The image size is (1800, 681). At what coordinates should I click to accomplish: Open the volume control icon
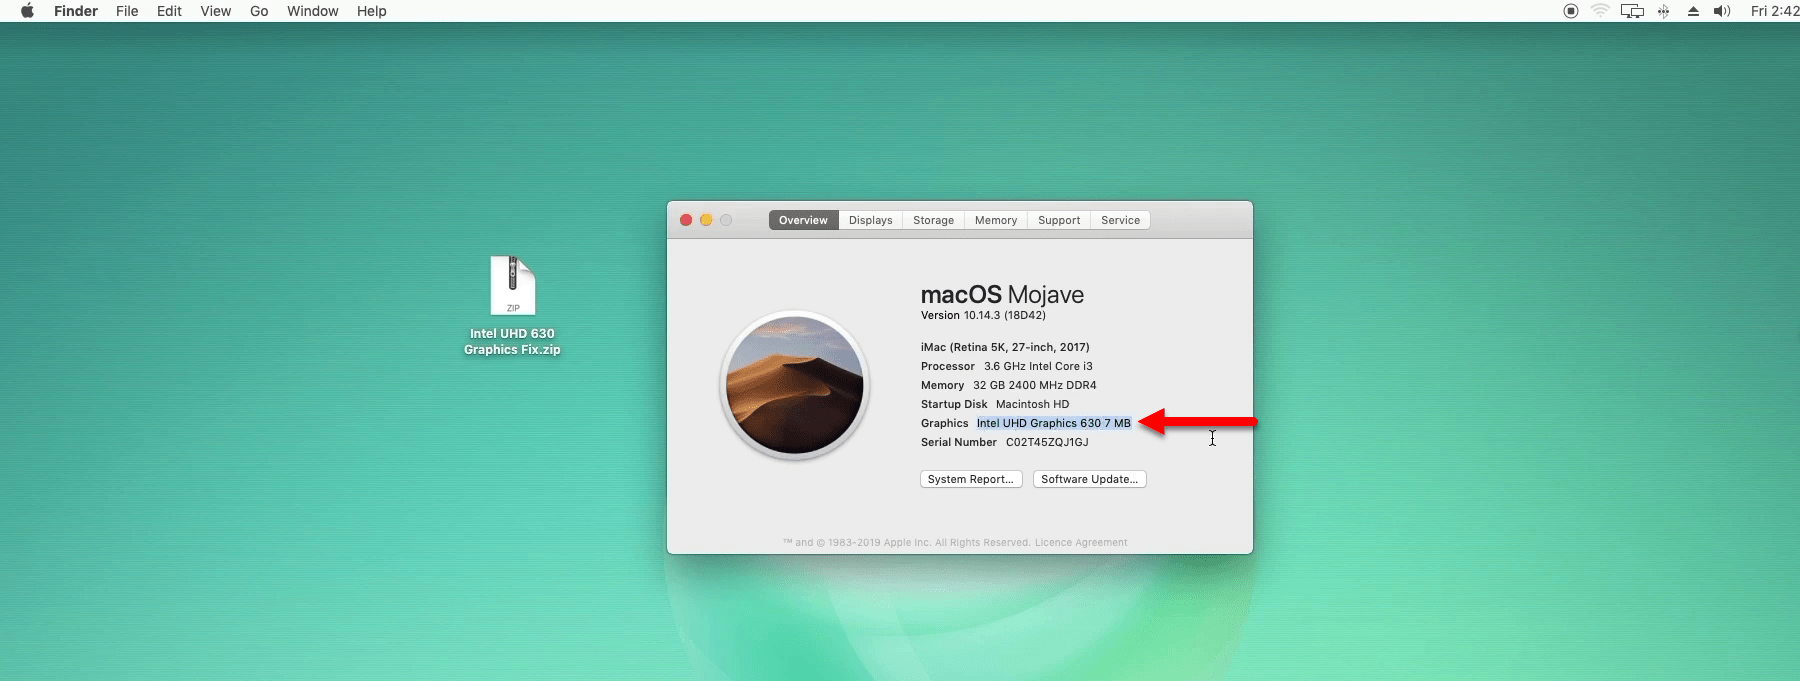point(1722,11)
